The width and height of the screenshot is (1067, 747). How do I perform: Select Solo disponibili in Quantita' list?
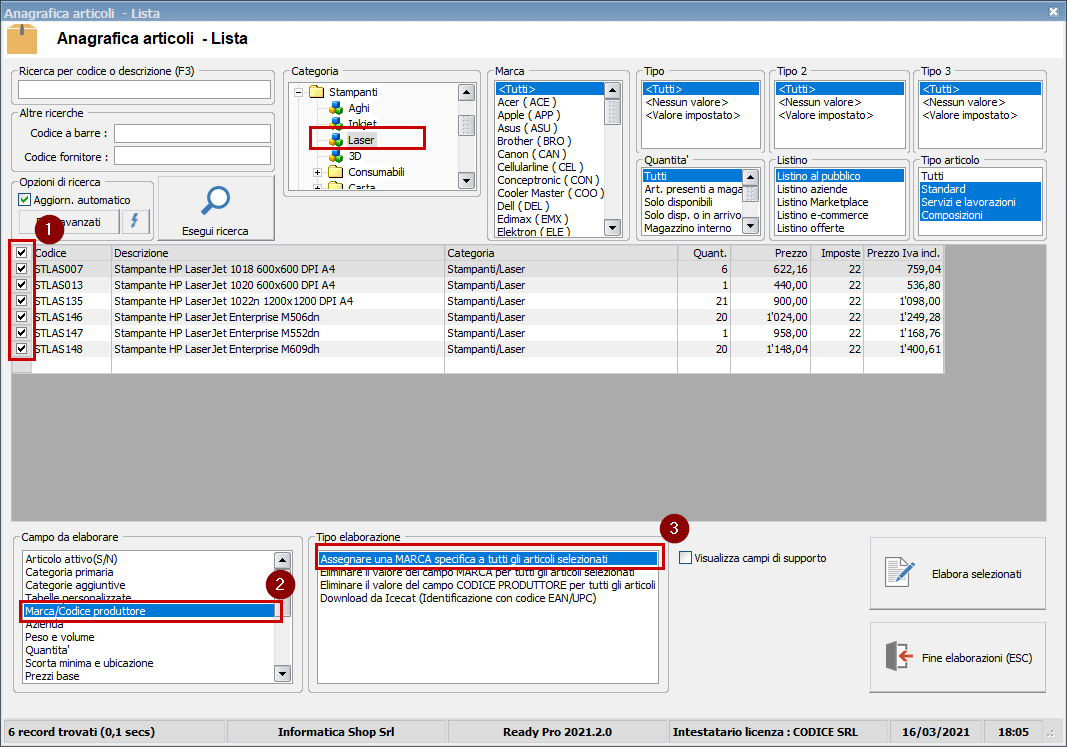tap(678, 202)
